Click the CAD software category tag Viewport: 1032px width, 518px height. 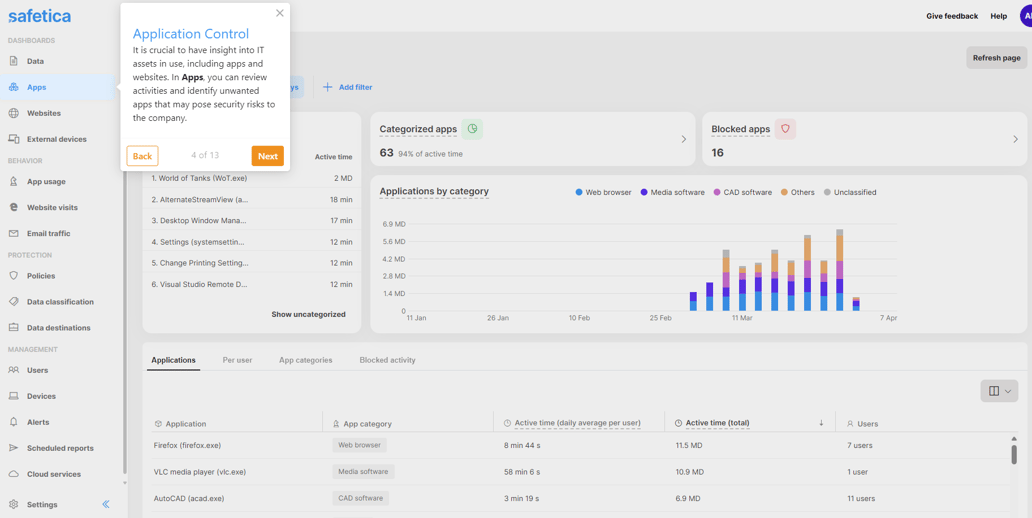pos(361,498)
